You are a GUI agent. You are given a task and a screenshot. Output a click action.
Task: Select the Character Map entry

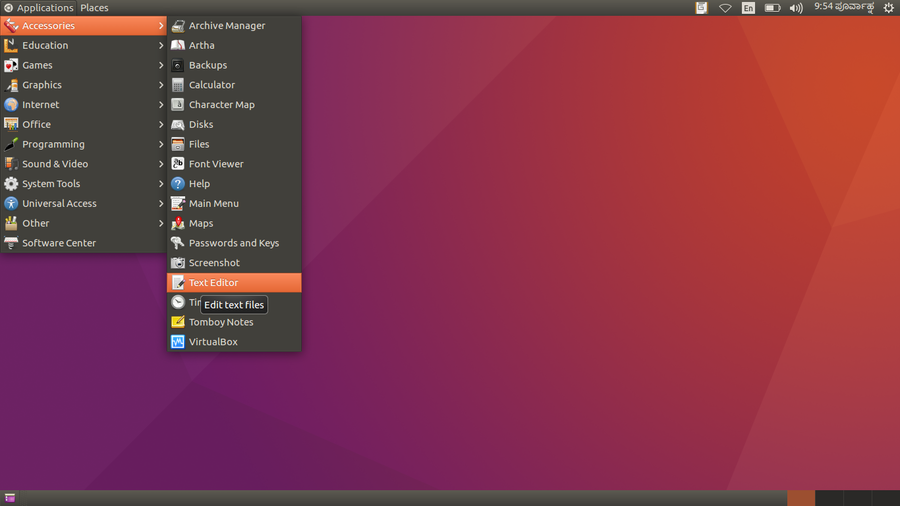coord(221,105)
